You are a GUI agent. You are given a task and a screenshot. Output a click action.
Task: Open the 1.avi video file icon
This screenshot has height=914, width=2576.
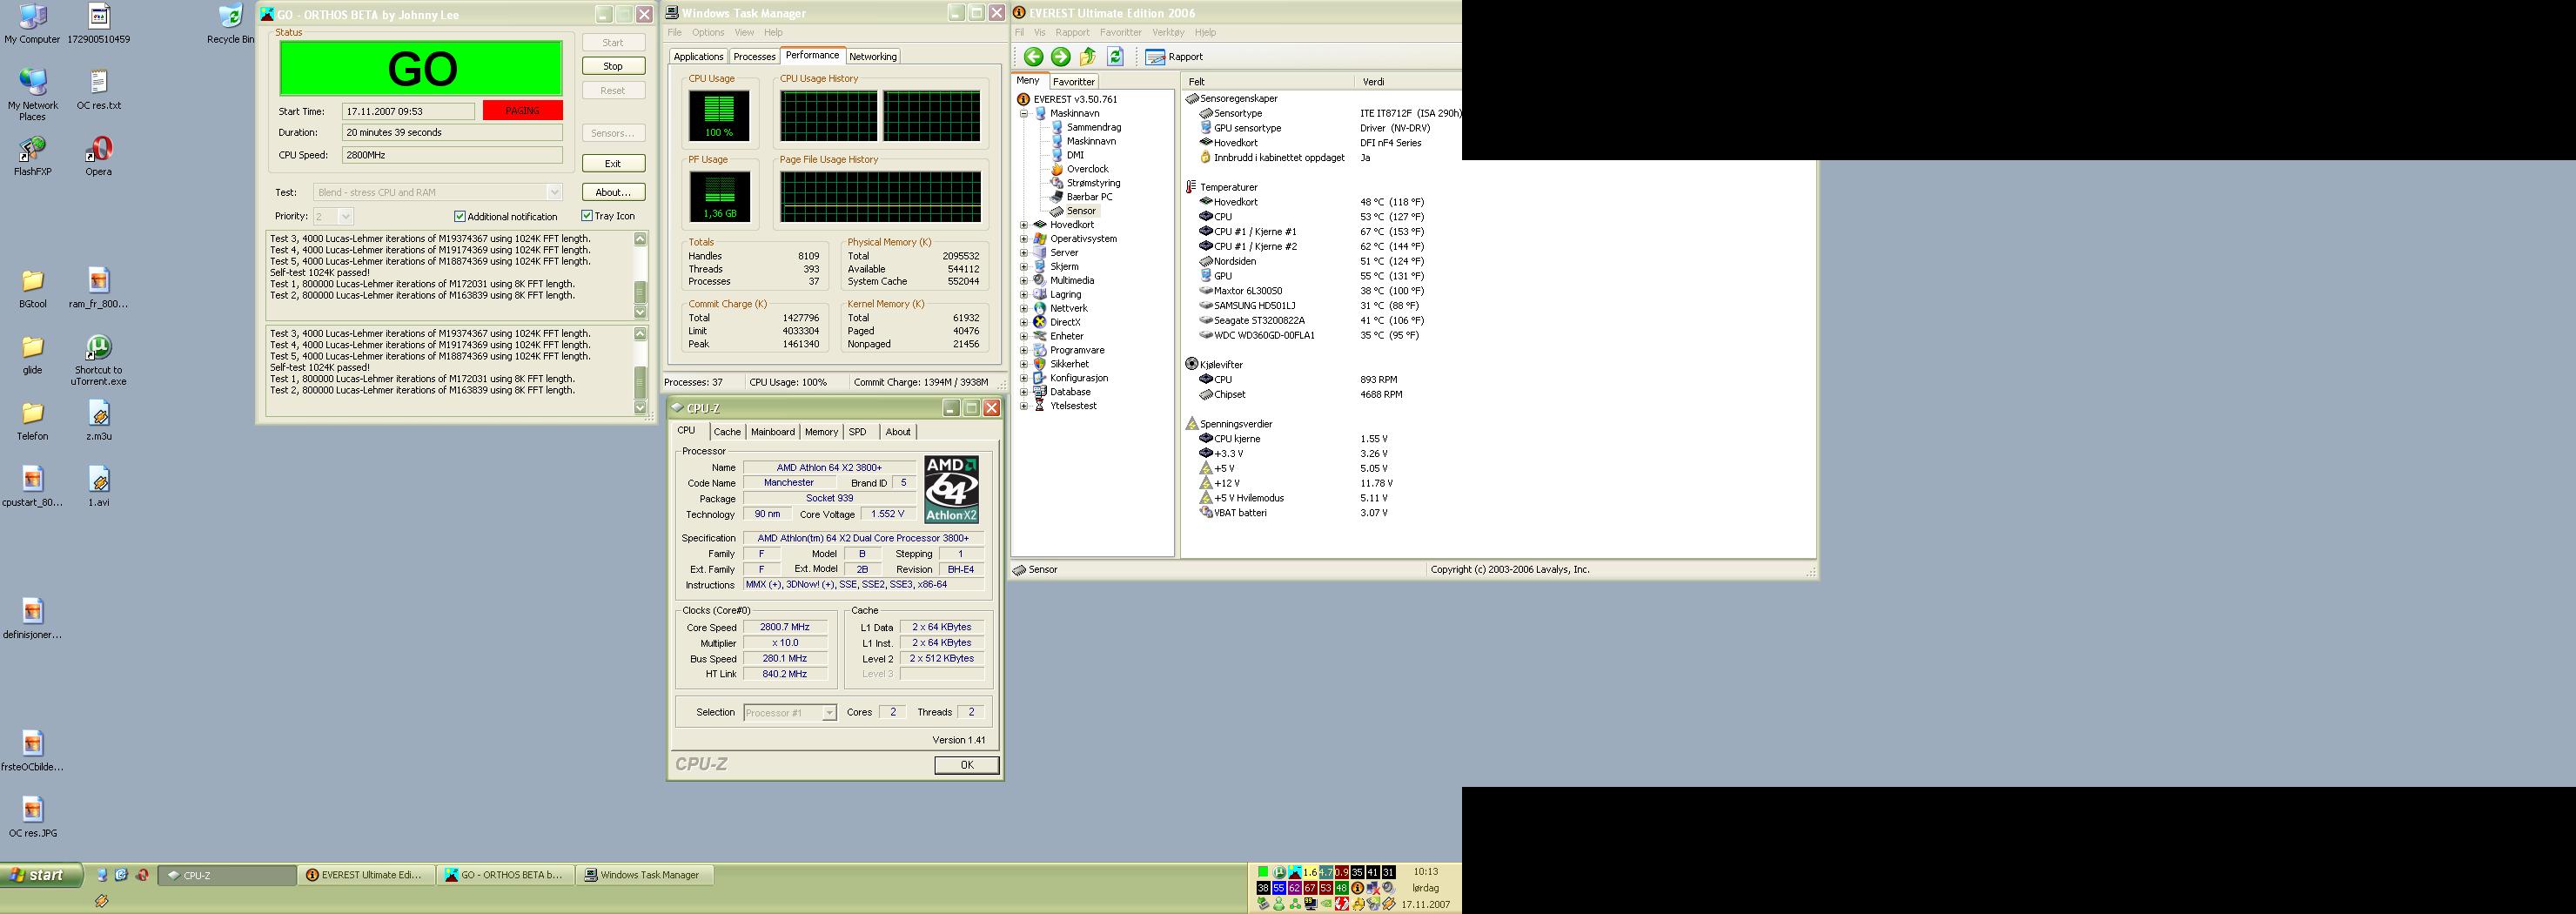click(98, 487)
